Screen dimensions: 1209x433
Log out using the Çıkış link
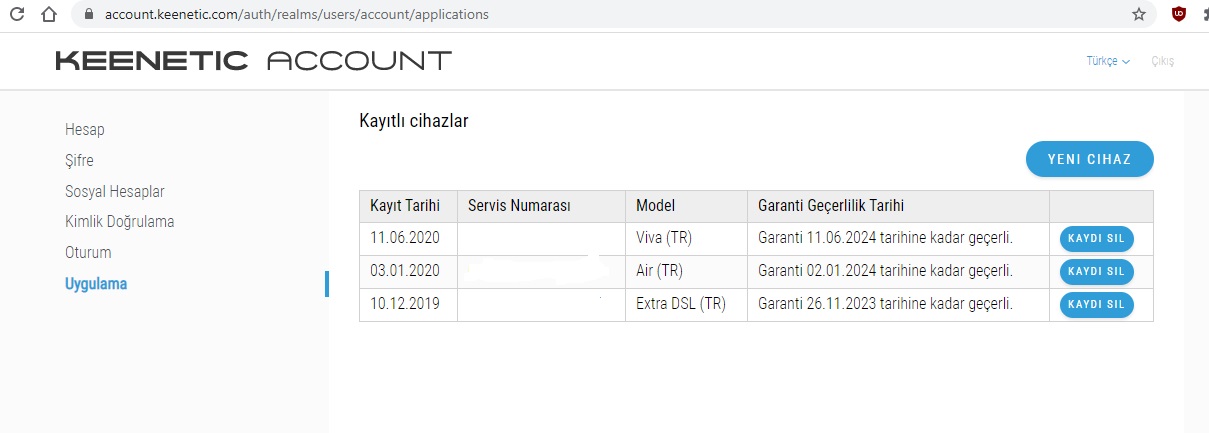(x=1163, y=61)
